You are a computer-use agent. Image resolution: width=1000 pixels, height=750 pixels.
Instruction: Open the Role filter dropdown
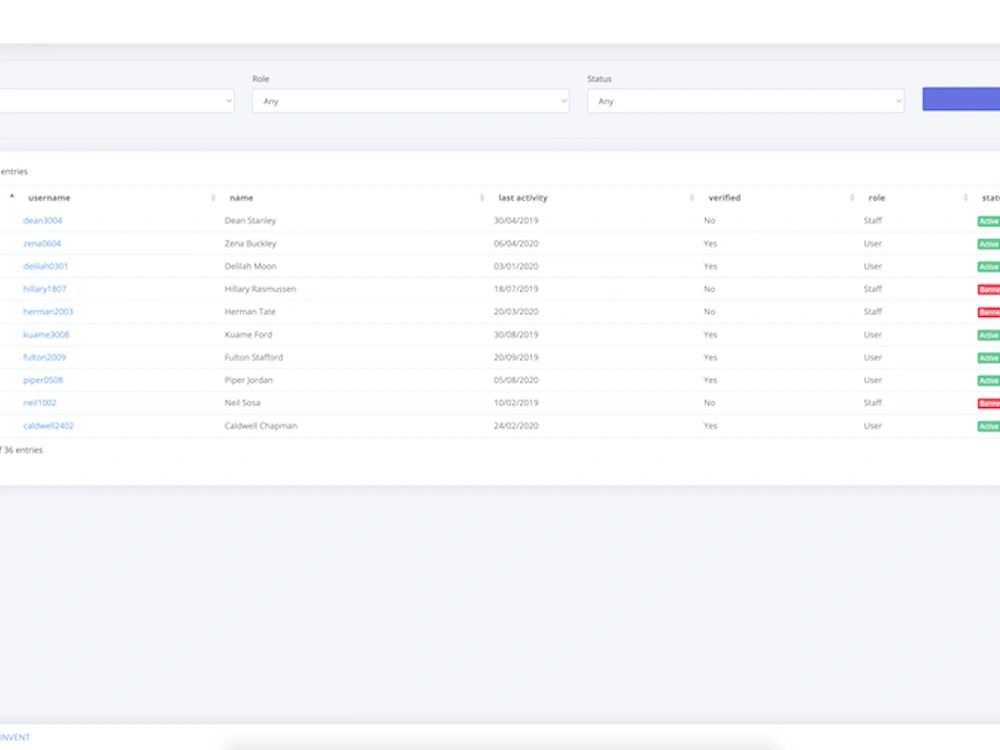[x=410, y=100]
